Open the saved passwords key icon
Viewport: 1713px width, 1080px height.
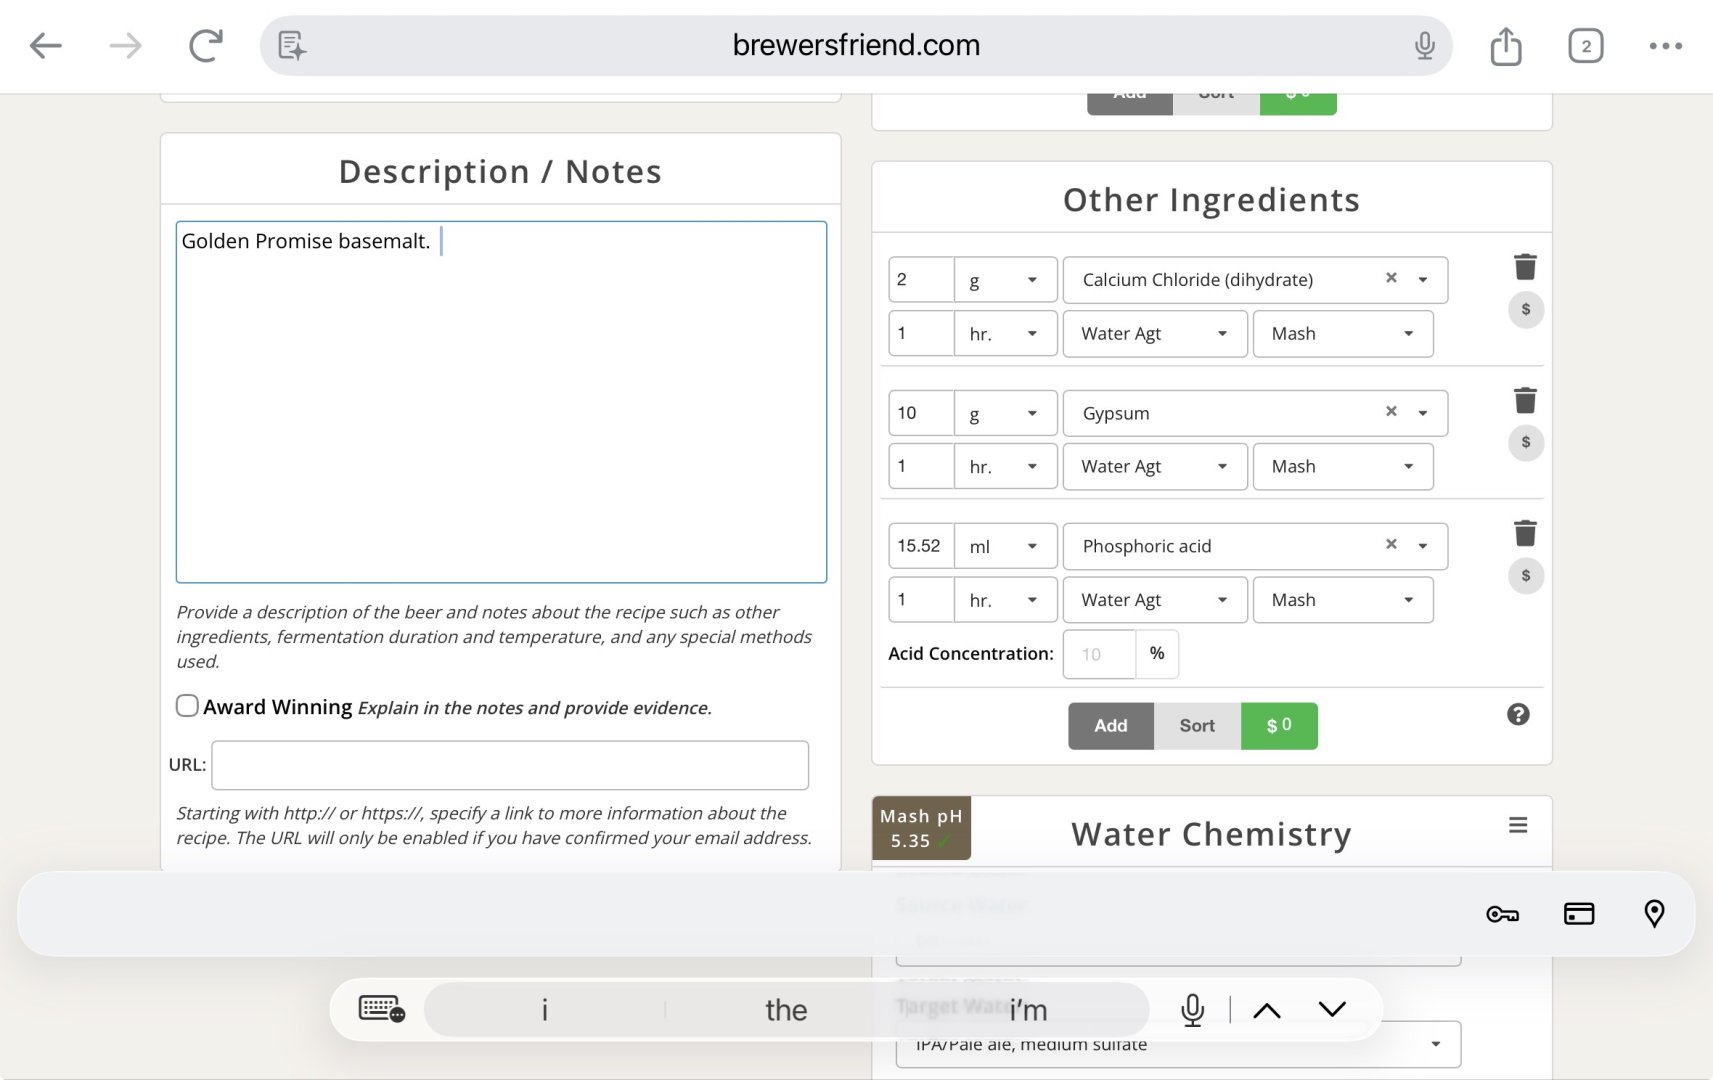pyautogui.click(x=1502, y=914)
